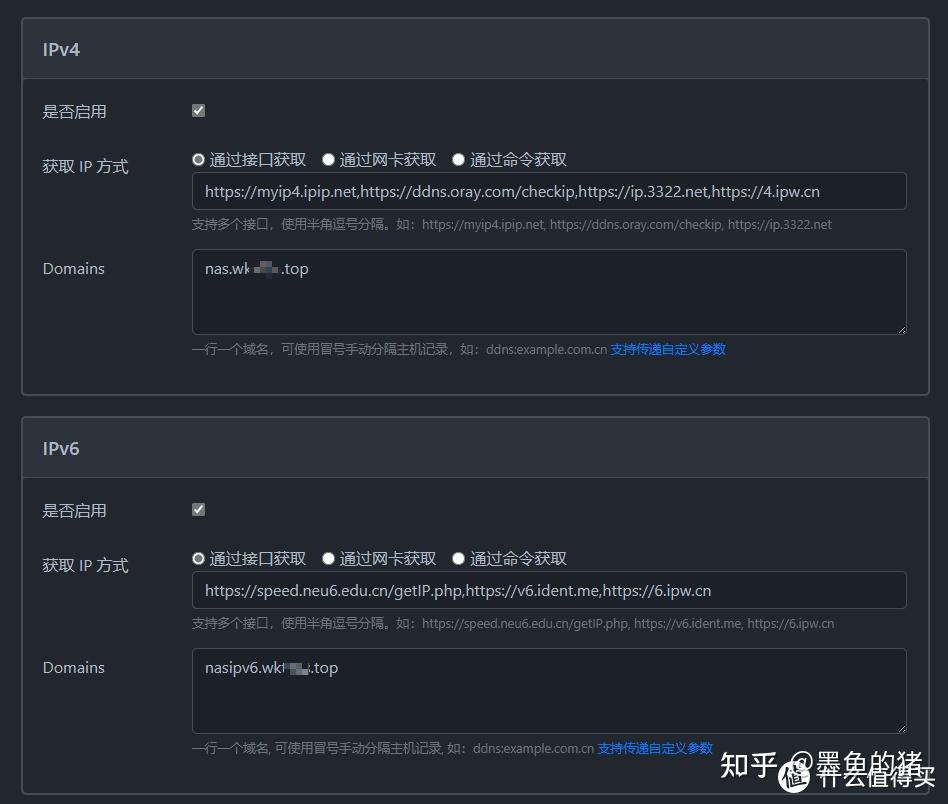
Task: Enable the IPv4 是否启用 checkbox
Action: (x=198, y=110)
